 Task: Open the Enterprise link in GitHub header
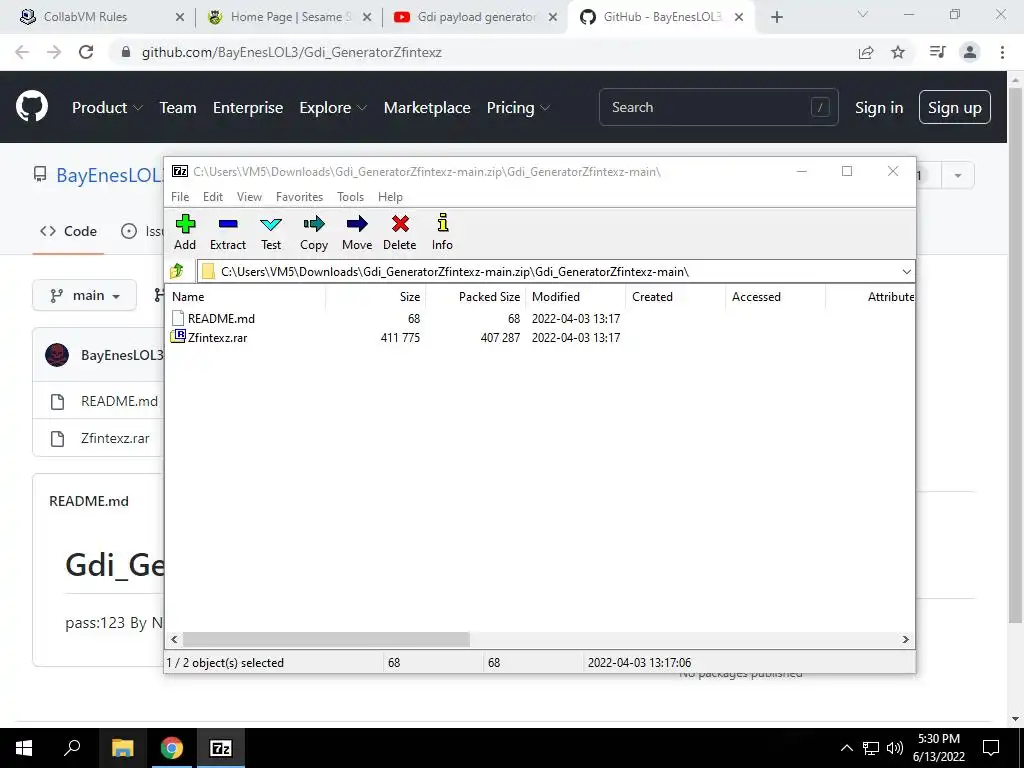(248, 108)
